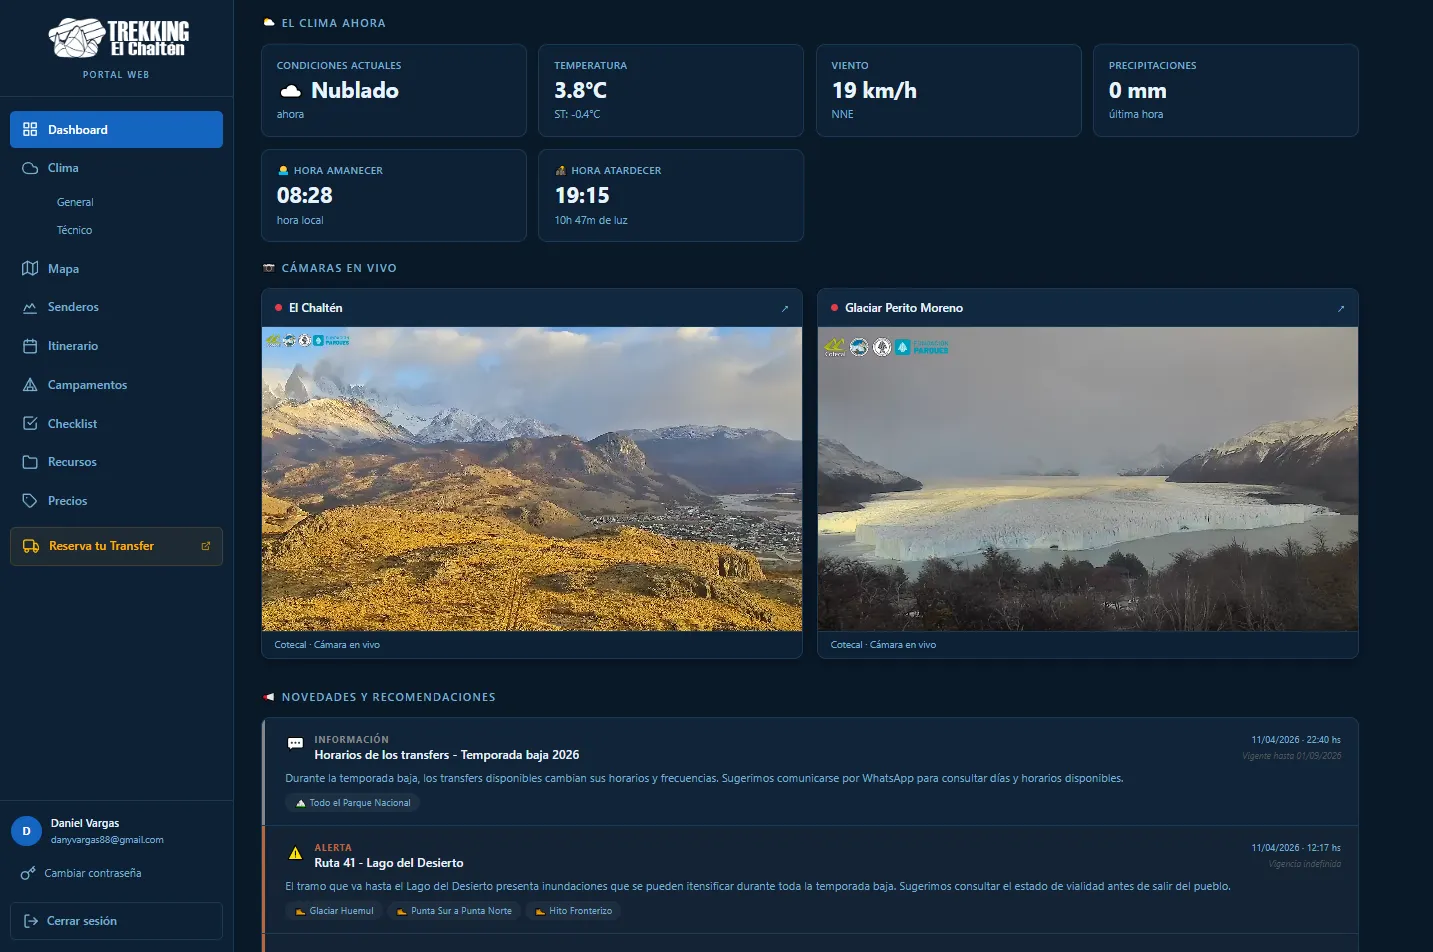Click the Glaciar Huemul tag
The height and width of the screenshot is (952, 1433).
[334, 911]
